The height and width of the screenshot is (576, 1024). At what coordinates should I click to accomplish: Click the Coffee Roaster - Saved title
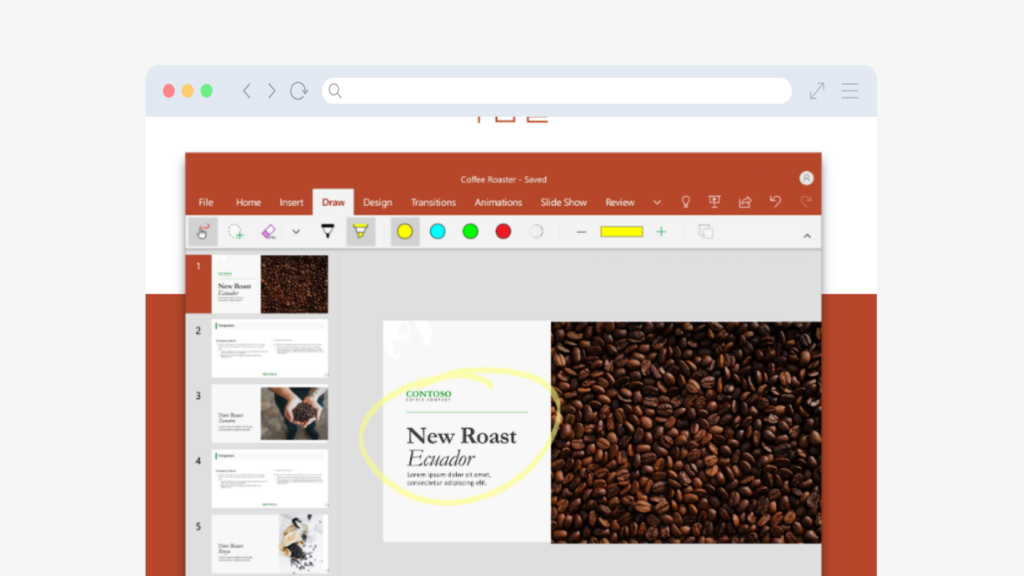504,180
